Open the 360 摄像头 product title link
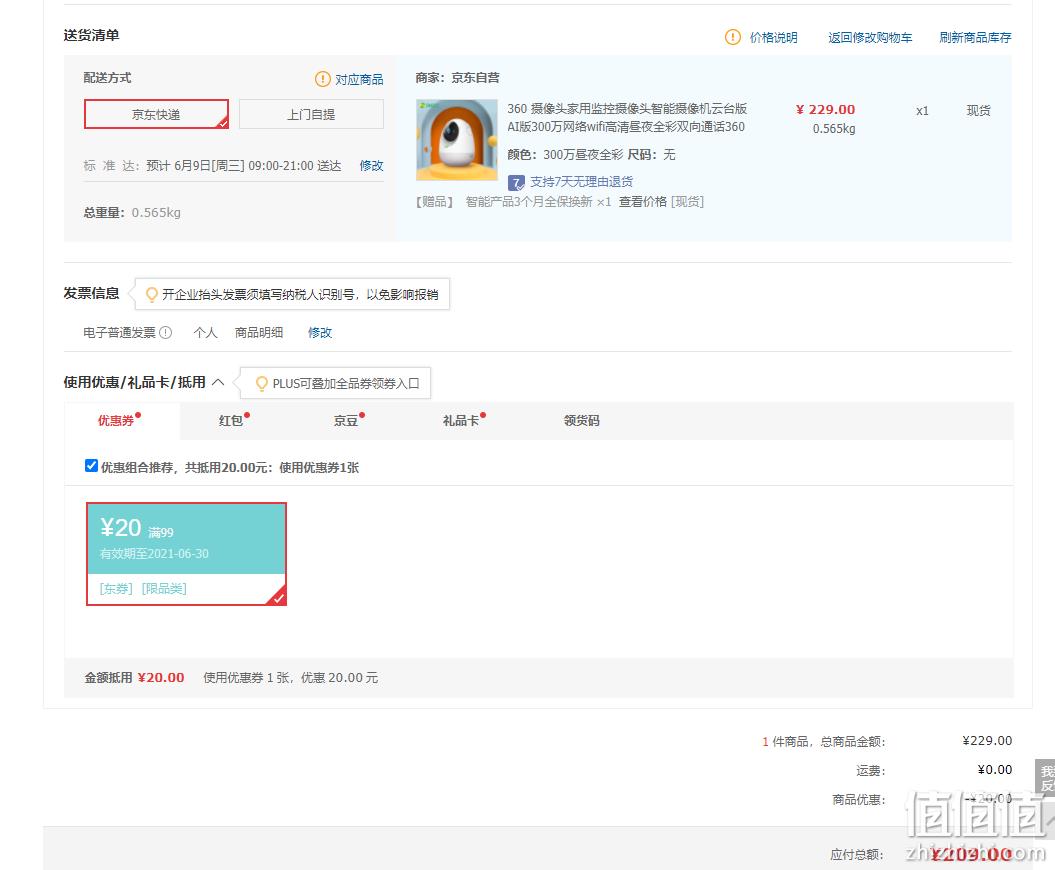 (627, 118)
